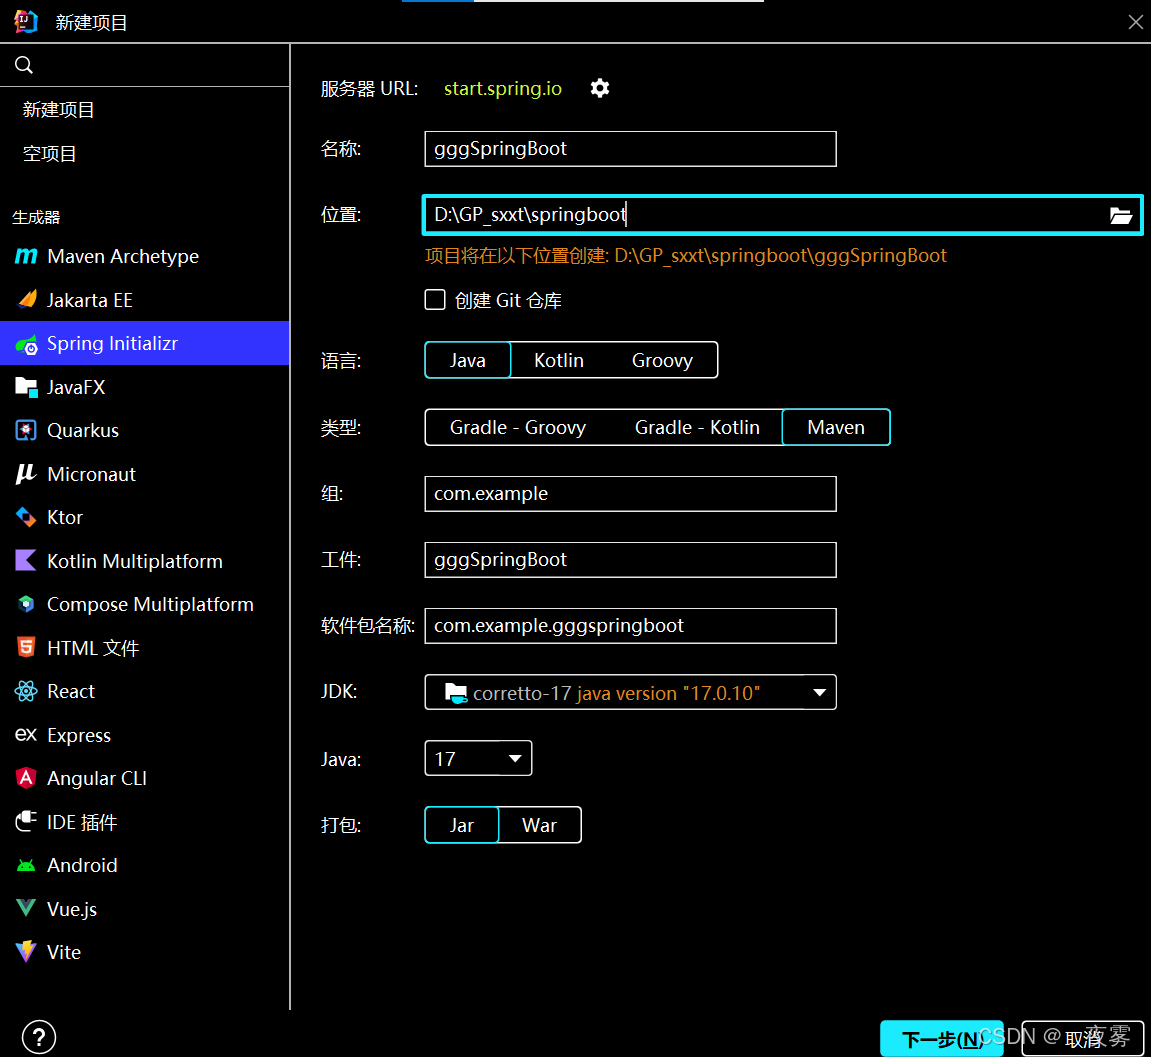Image resolution: width=1151 pixels, height=1057 pixels.
Task: Click the 取消 button
Action: tap(1083, 1039)
